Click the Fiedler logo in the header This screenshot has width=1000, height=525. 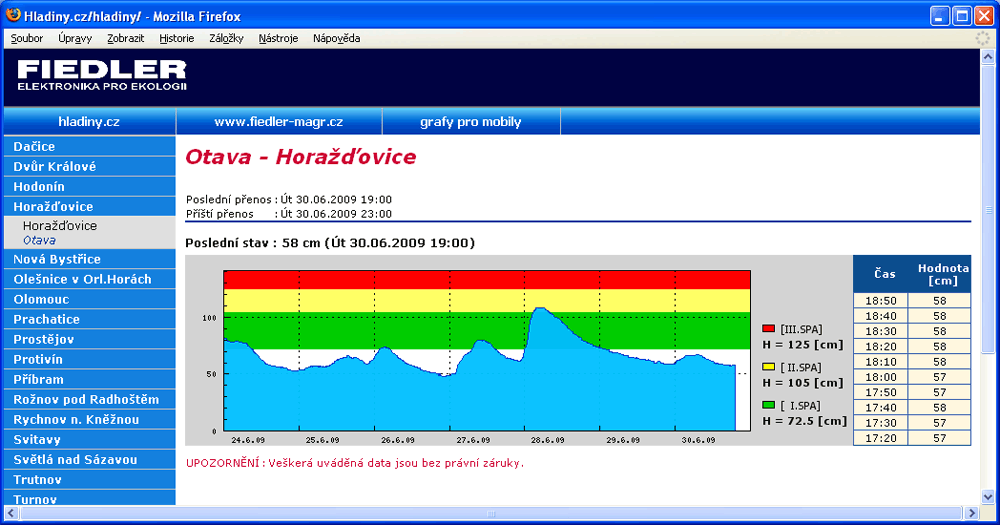point(102,75)
